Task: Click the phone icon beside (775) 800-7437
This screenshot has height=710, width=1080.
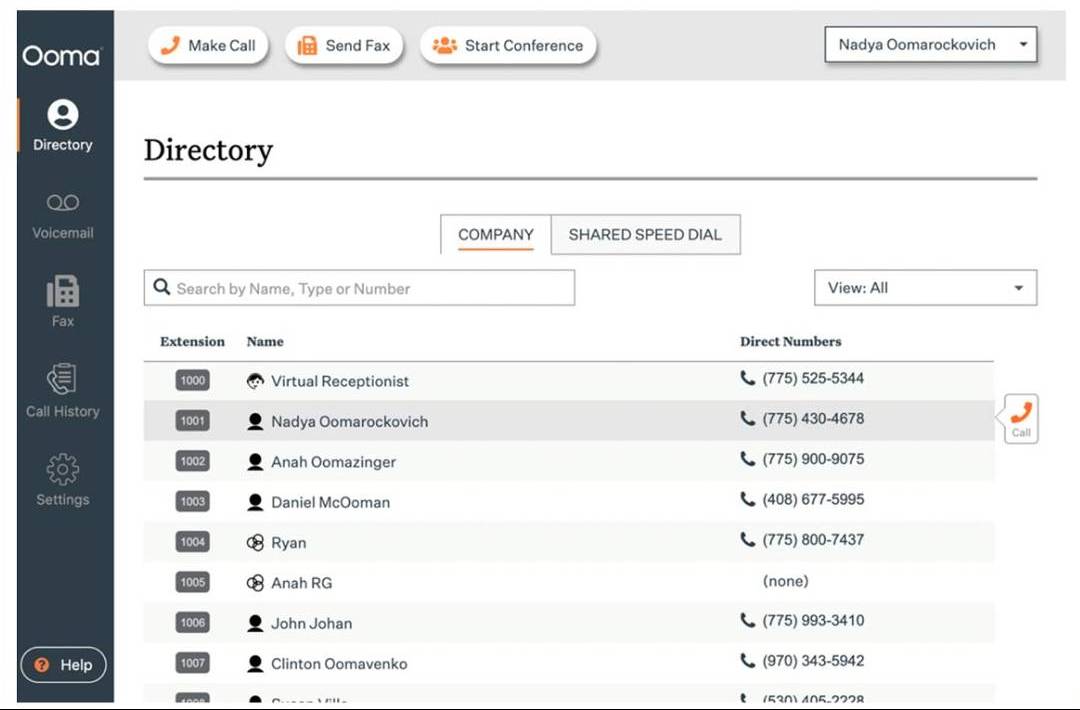Action: 747,539
